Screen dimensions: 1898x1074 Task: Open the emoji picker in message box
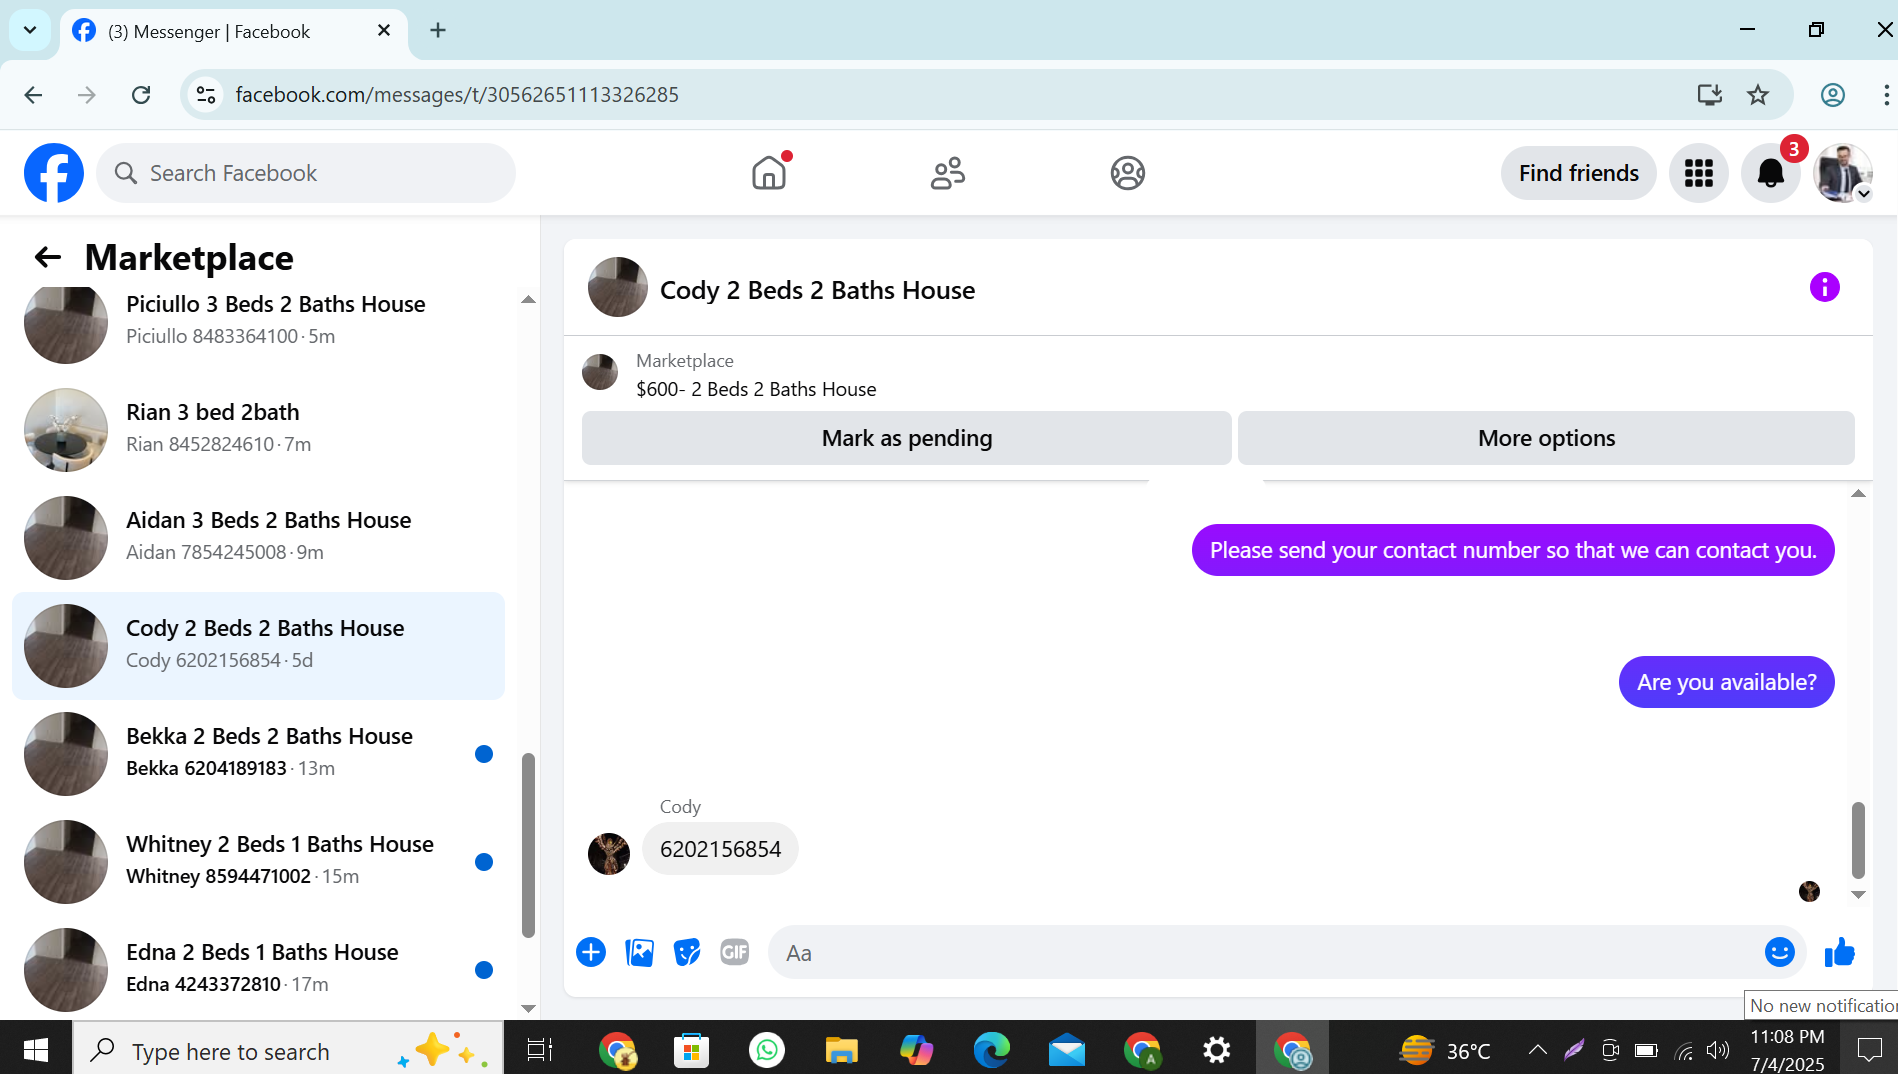(1780, 952)
